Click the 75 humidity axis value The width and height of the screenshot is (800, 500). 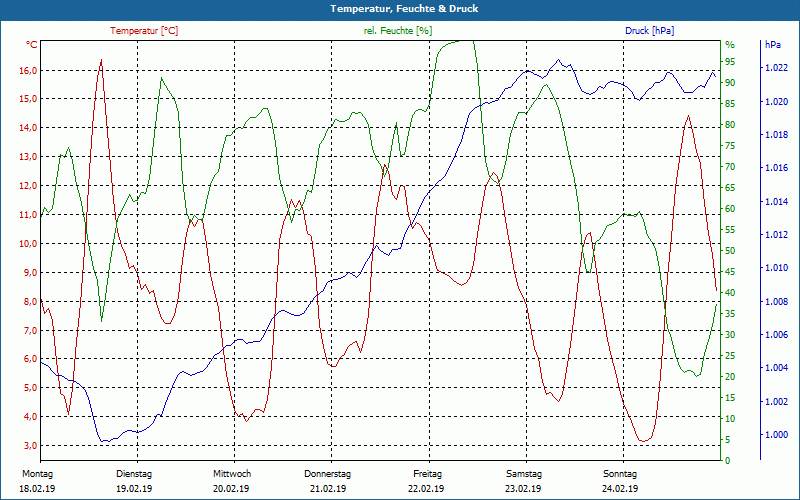(x=730, y=145)
